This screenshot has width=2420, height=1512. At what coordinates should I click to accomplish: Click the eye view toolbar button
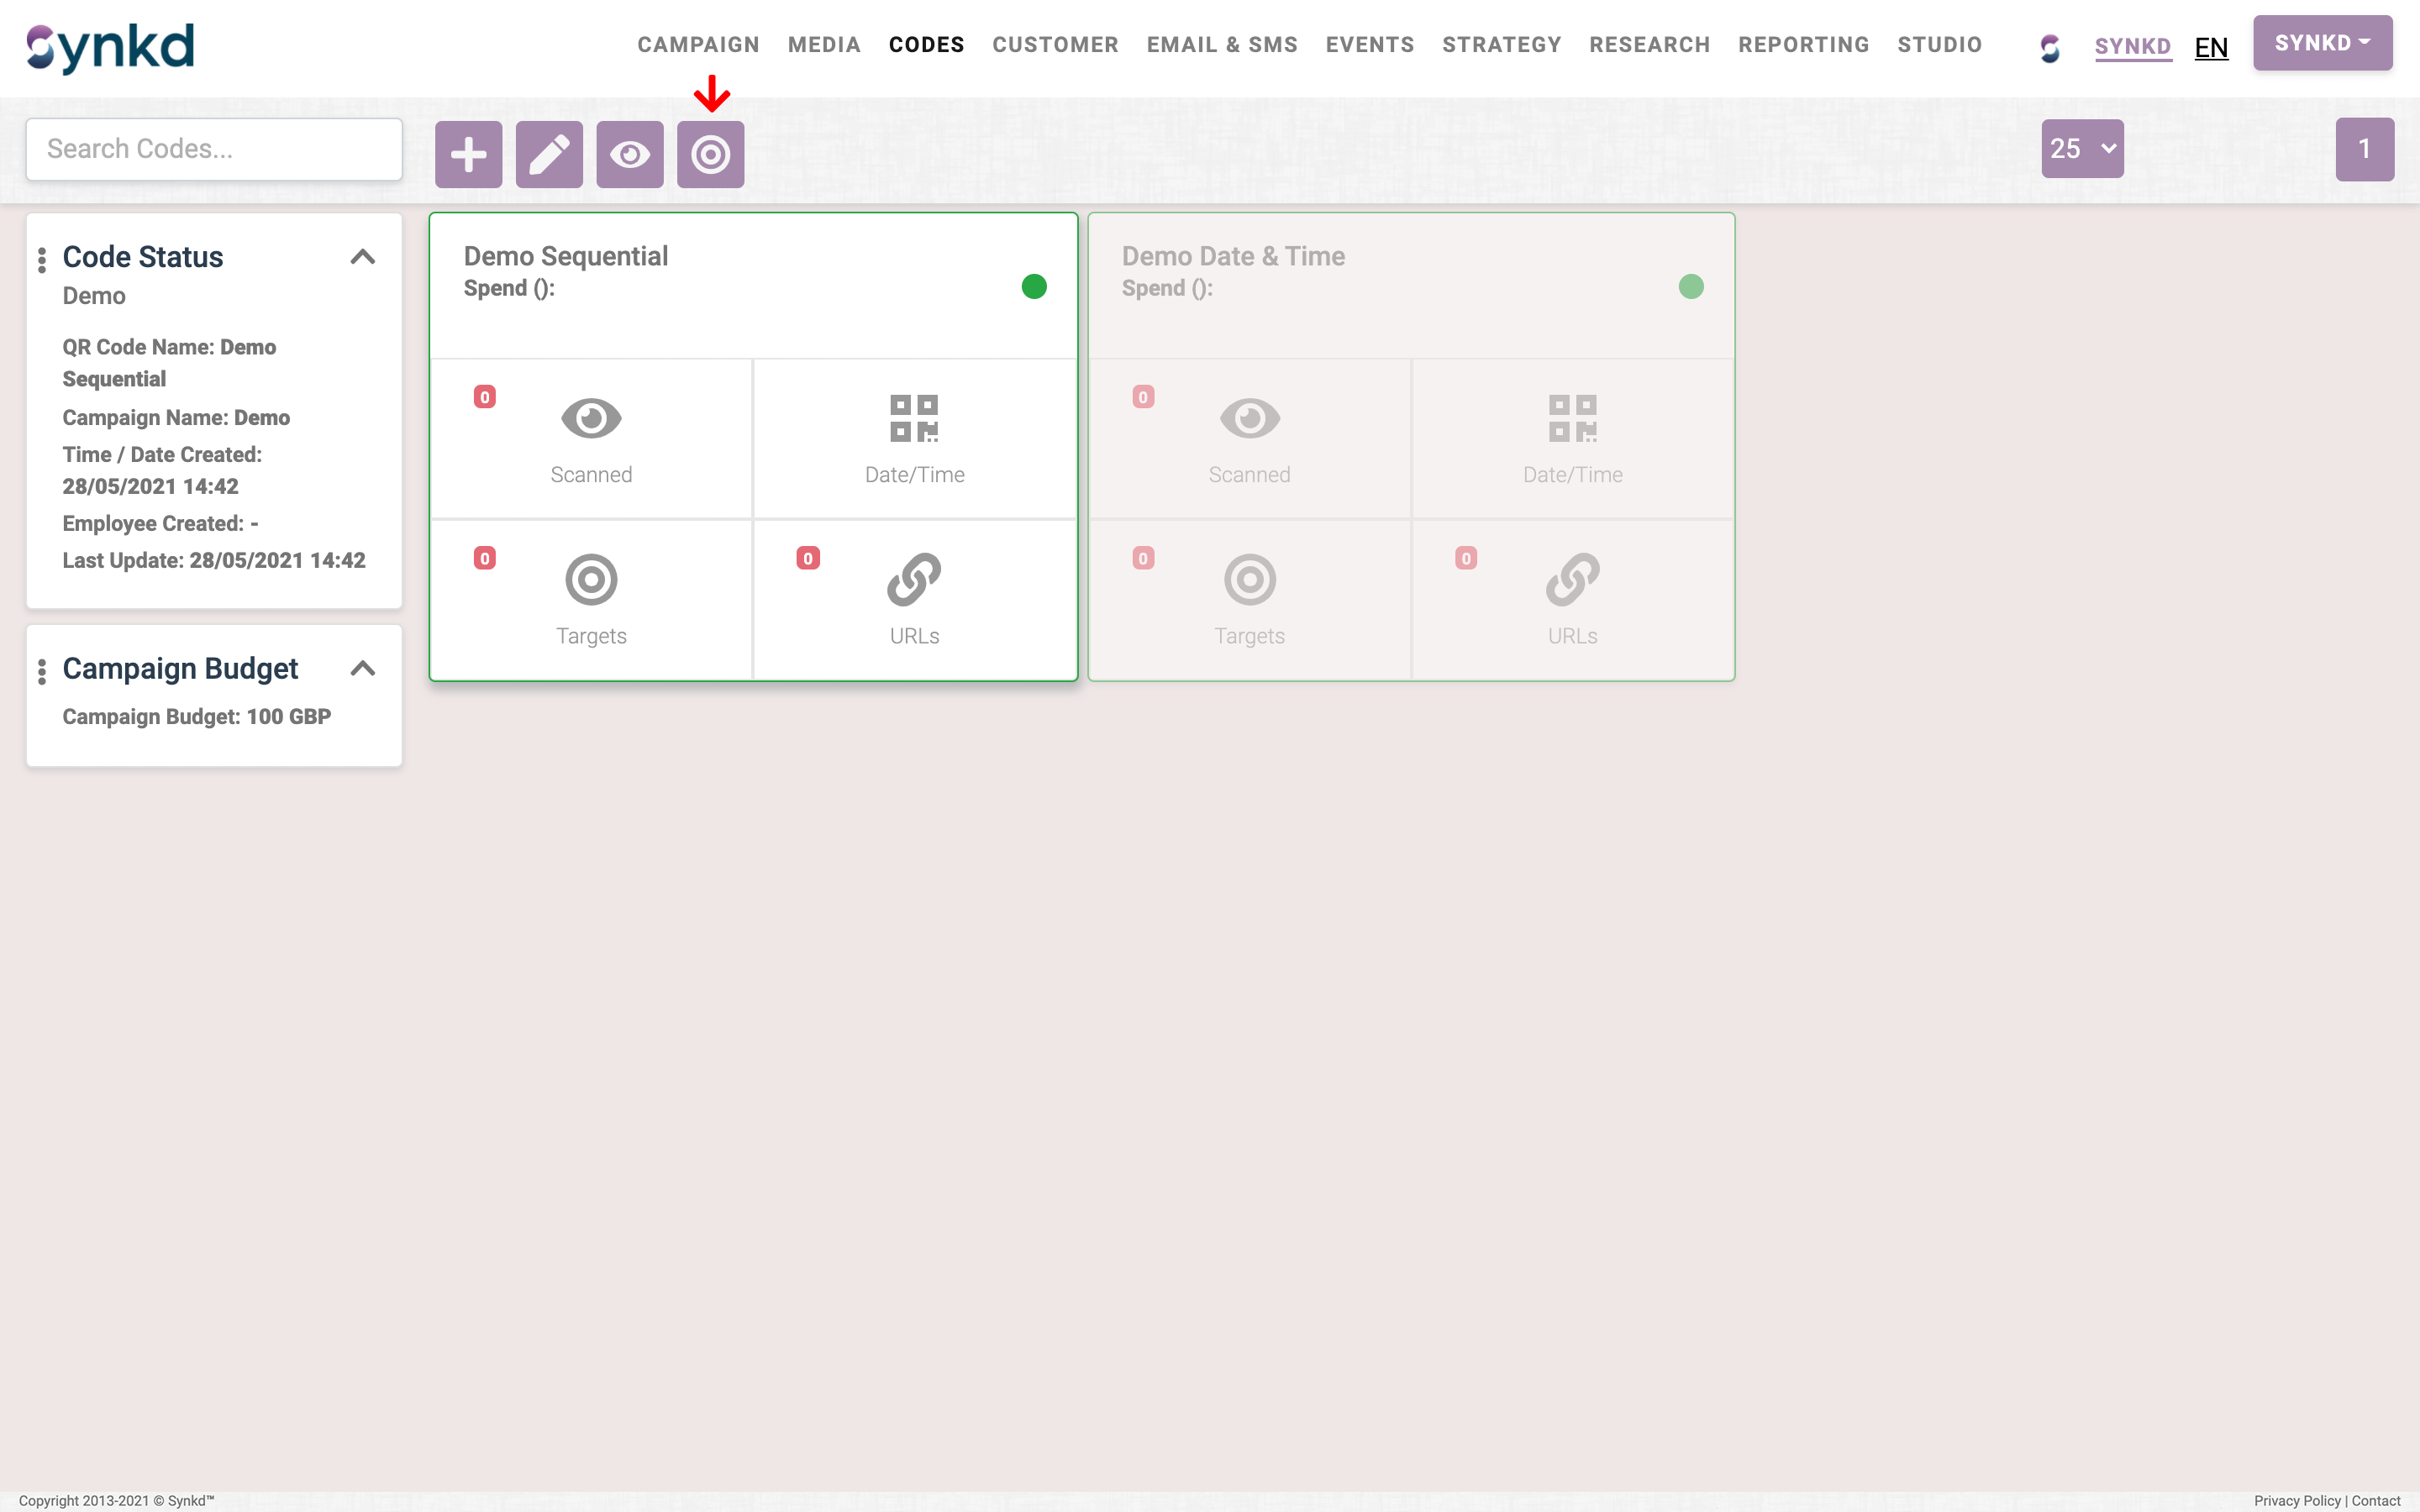tap(630, 154)
